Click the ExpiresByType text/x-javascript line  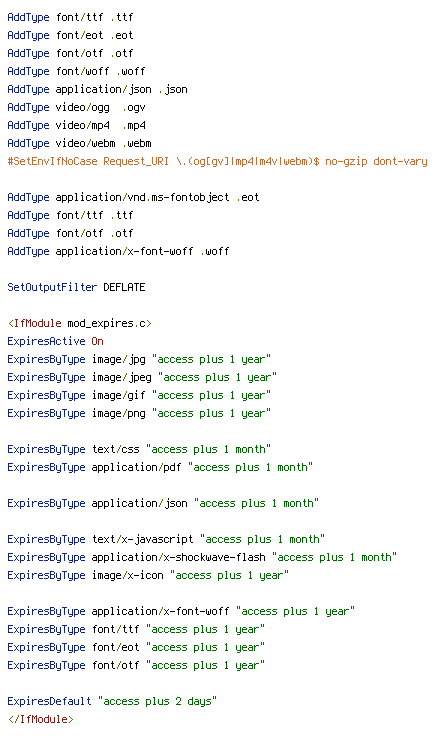tap(166, 539)
